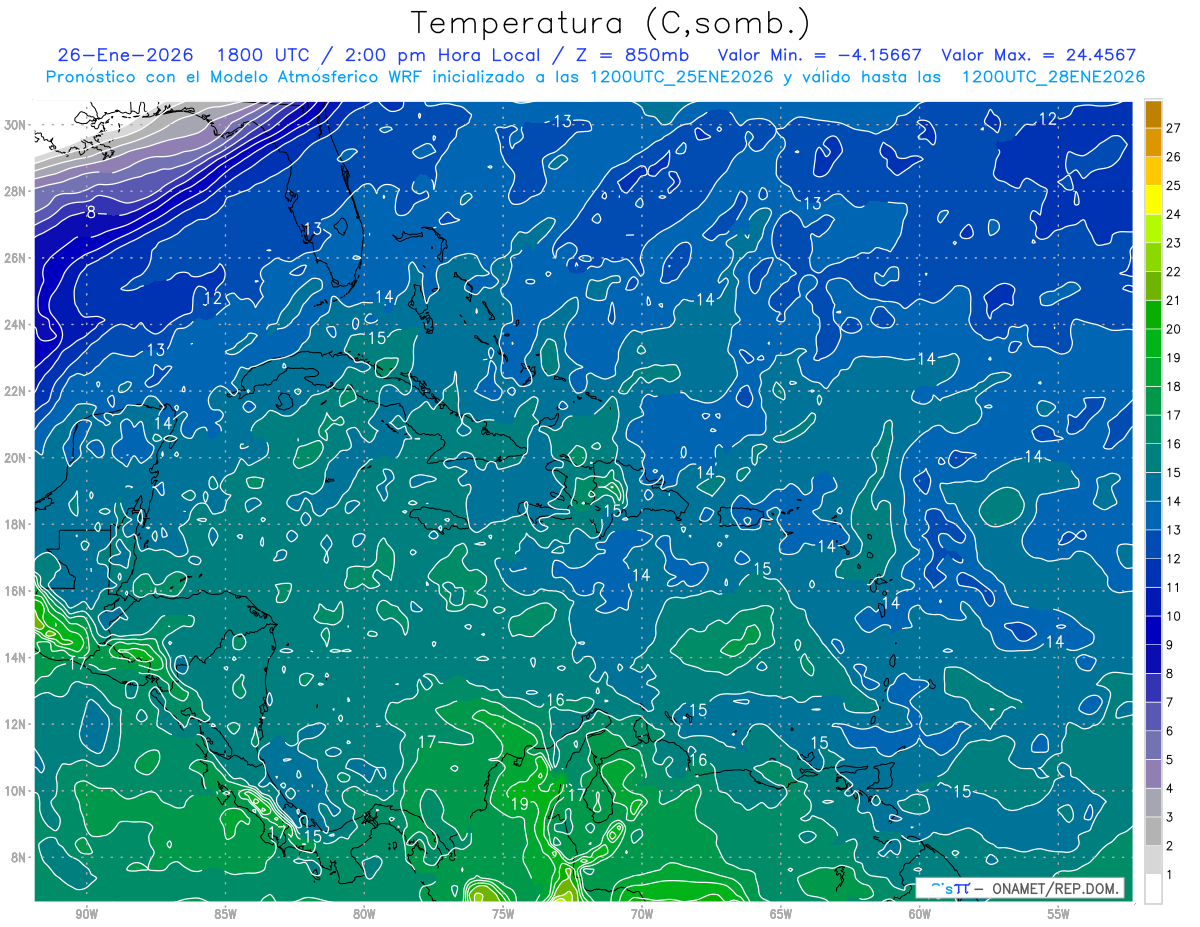Click the color scale label '1'

pyautogui.click(x=1170, y=875)
